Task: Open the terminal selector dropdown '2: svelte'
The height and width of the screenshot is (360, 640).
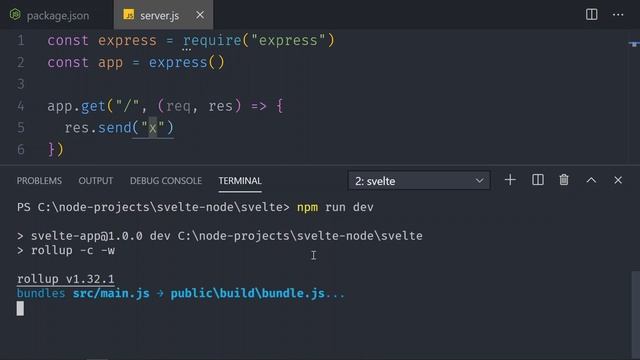Action: tap(419, 181)
